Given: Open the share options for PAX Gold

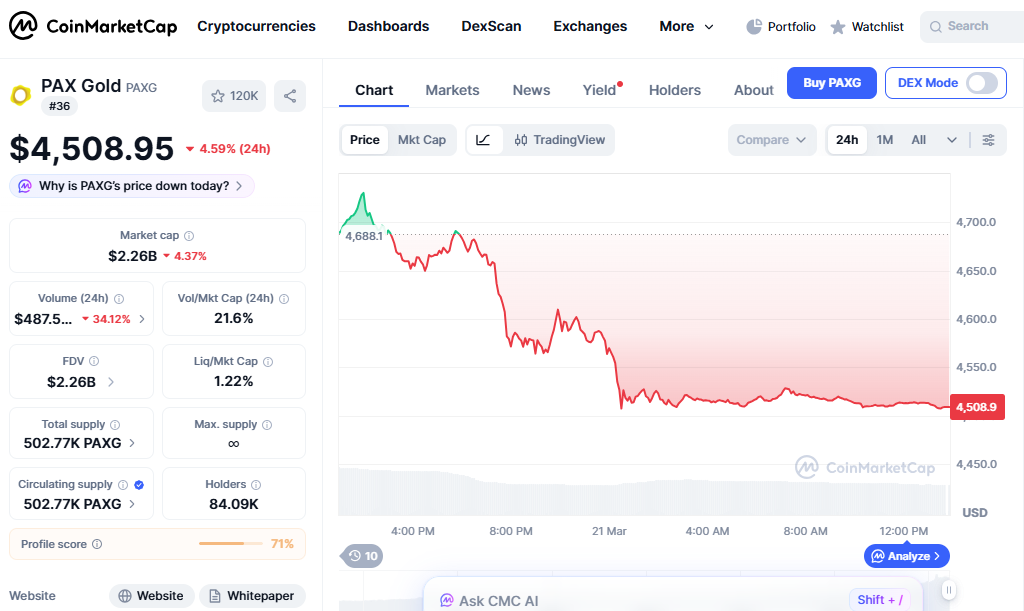Looking at the screenshot, I should point(290,95).
